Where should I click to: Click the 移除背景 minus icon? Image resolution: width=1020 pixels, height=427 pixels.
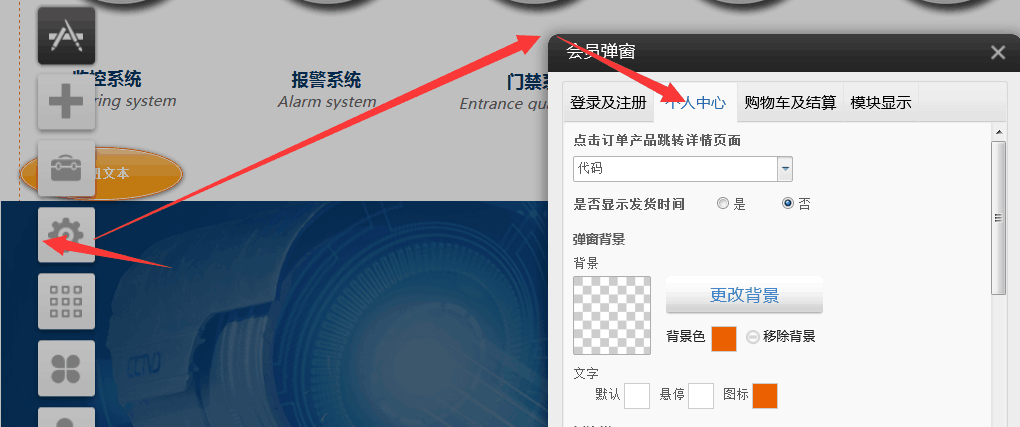753,337
